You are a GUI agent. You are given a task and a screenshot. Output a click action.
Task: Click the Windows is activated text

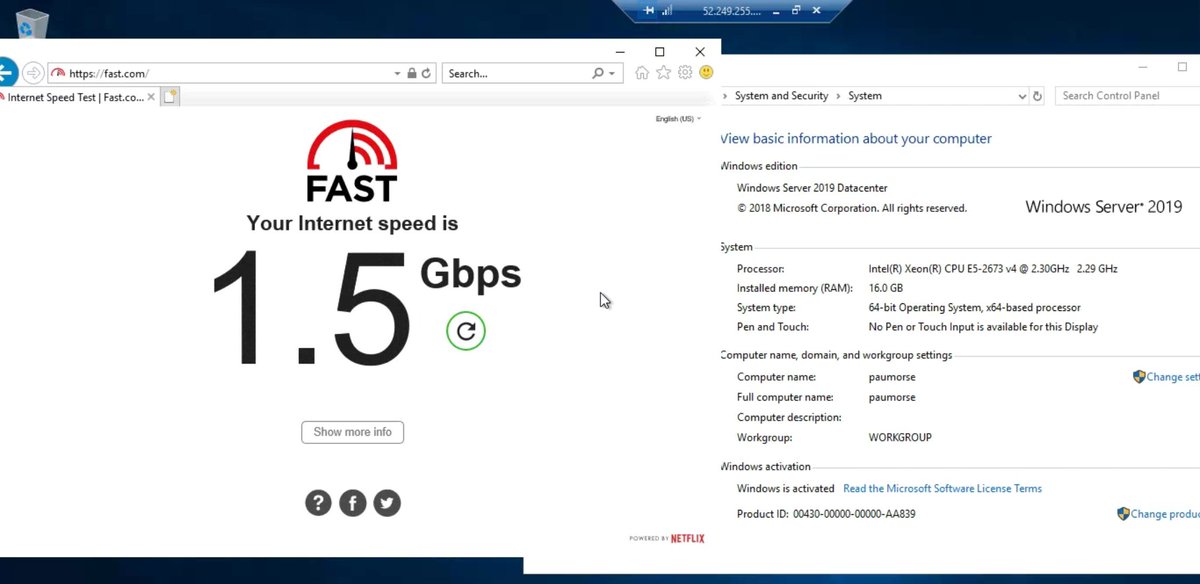[785, 489]
